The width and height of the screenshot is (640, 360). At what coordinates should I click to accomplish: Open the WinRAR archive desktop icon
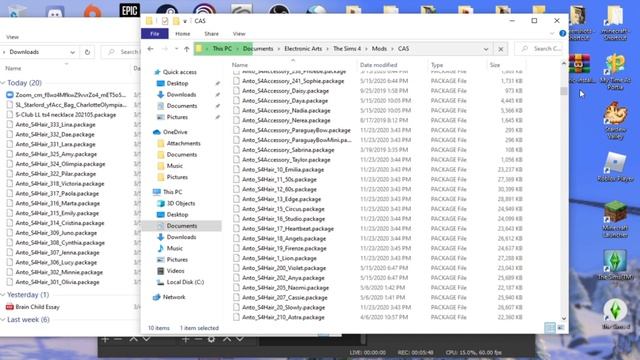point(579,69)
